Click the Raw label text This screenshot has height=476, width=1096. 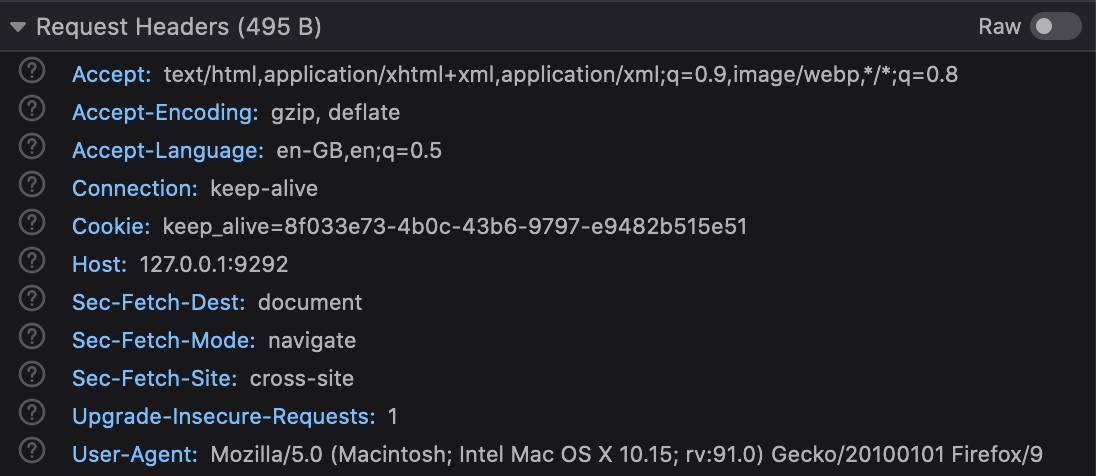click(x=999, y=27)
